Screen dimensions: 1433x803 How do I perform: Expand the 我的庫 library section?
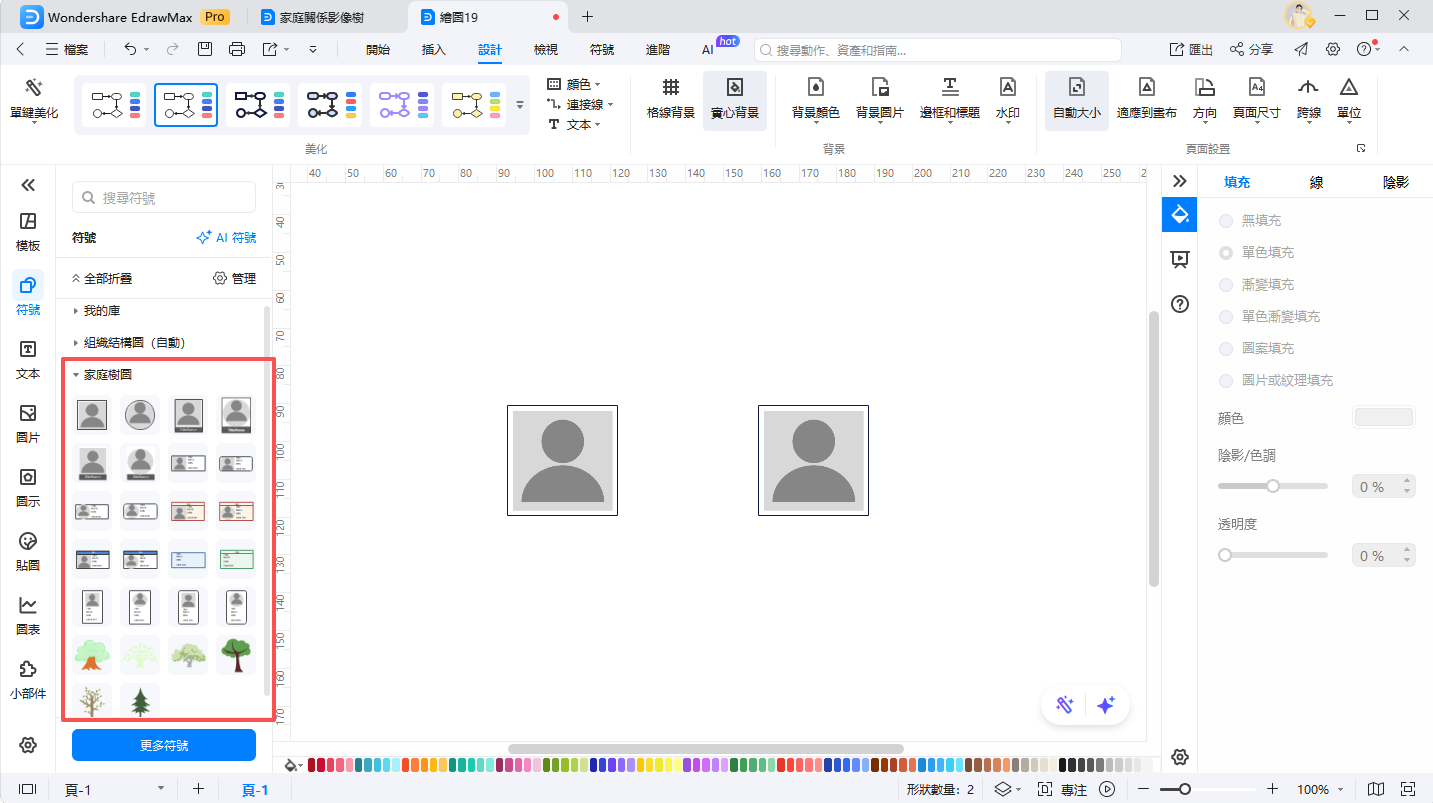point(76,311)
